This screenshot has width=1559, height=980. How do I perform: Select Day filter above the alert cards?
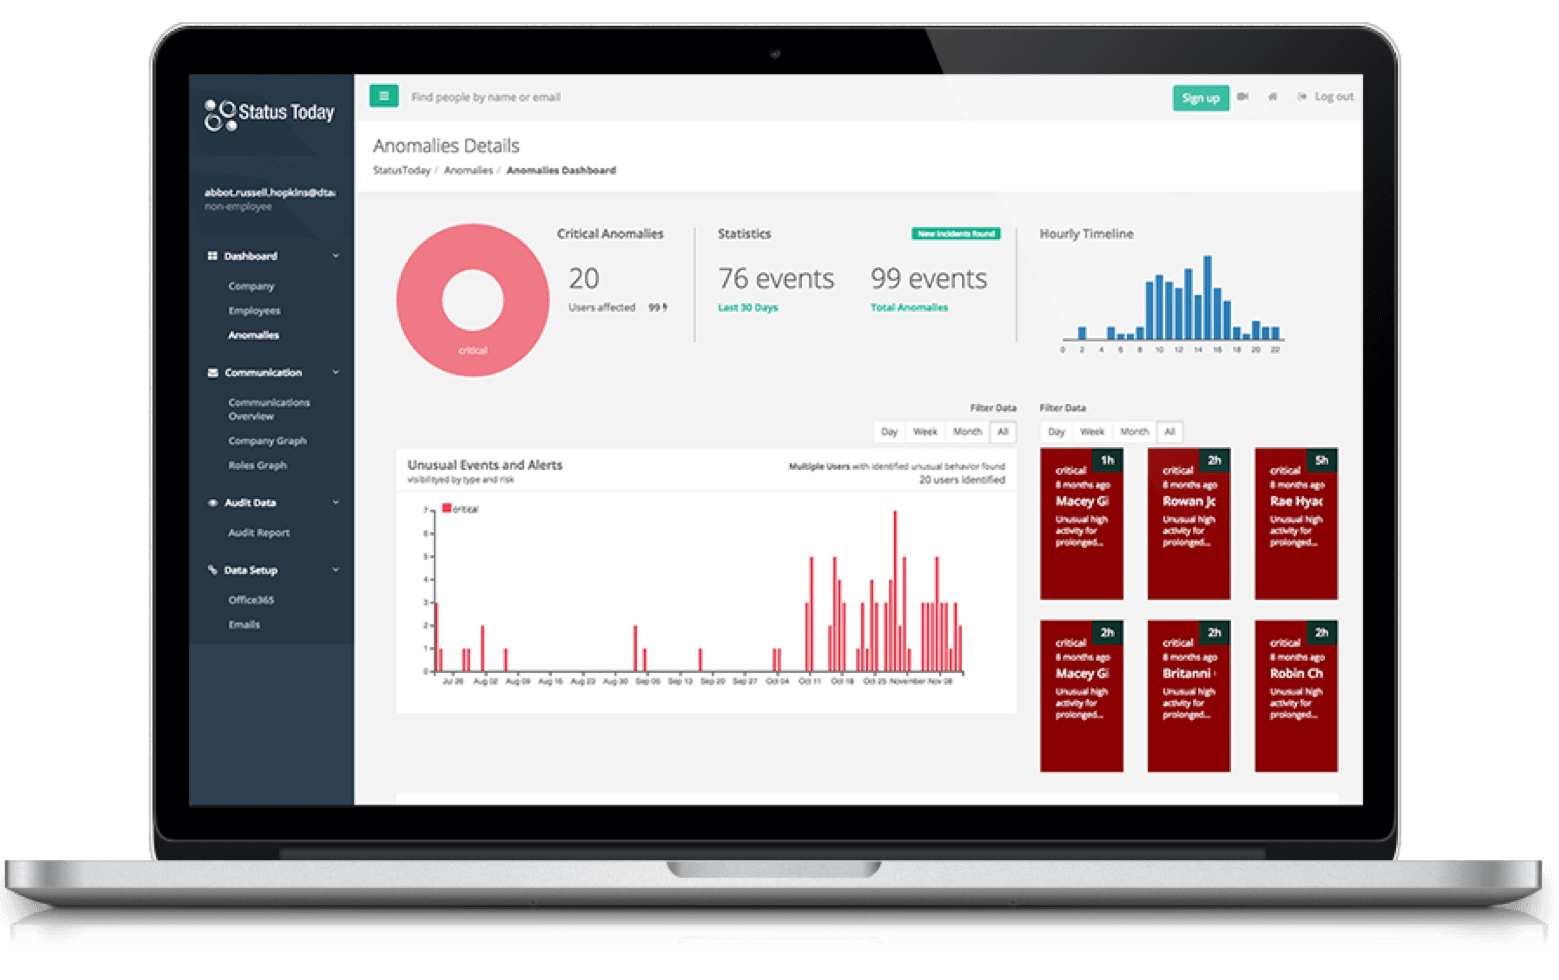1056,432
